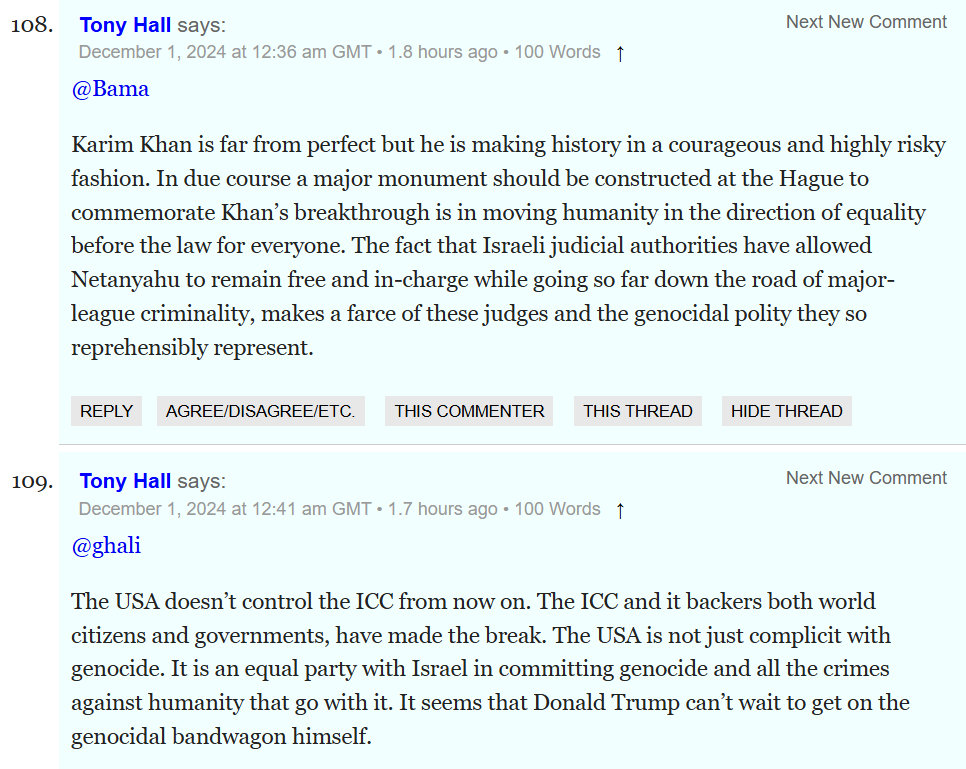Viewport: 966px width, 769px height.
Task: Open Tony Hall's name in comment 108
Action: 125,25
